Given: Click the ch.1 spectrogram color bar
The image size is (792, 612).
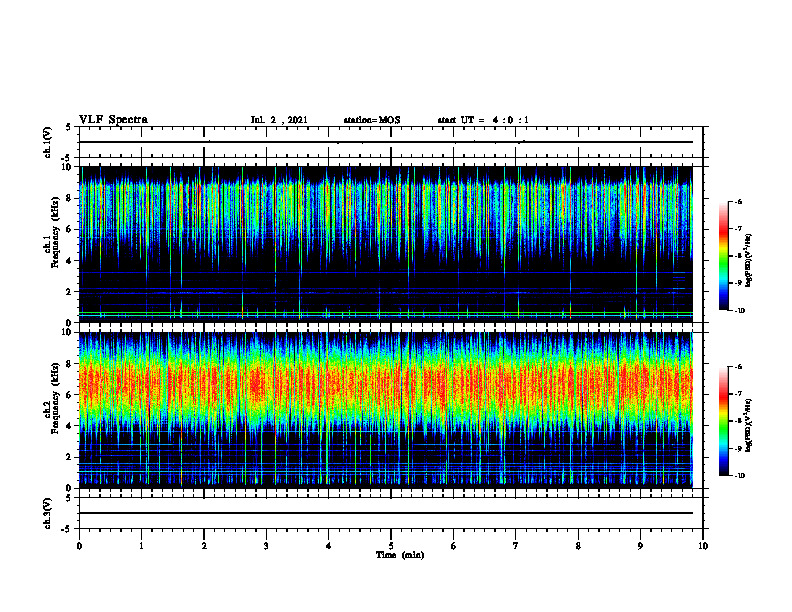Looking at the screenshot, I should click(x=723, y=256).
